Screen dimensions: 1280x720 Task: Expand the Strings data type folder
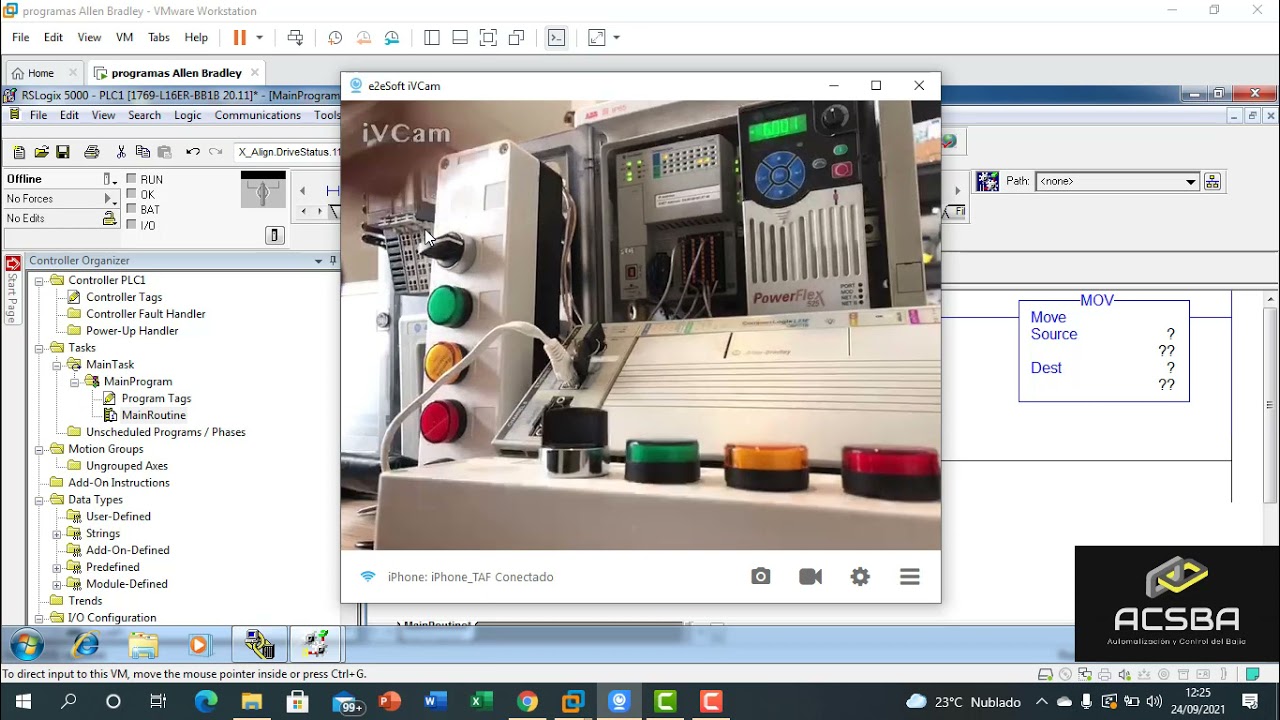pyautogui.click(x=57, y=534)
